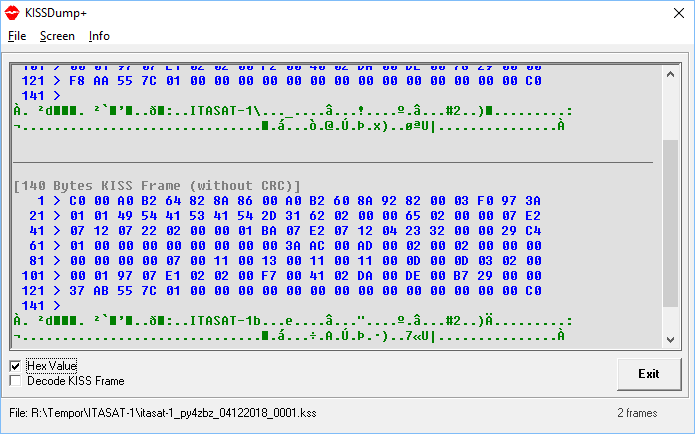The image size is (695, 434).
Task: Open the Screen menu
Action: click(57, 36)
